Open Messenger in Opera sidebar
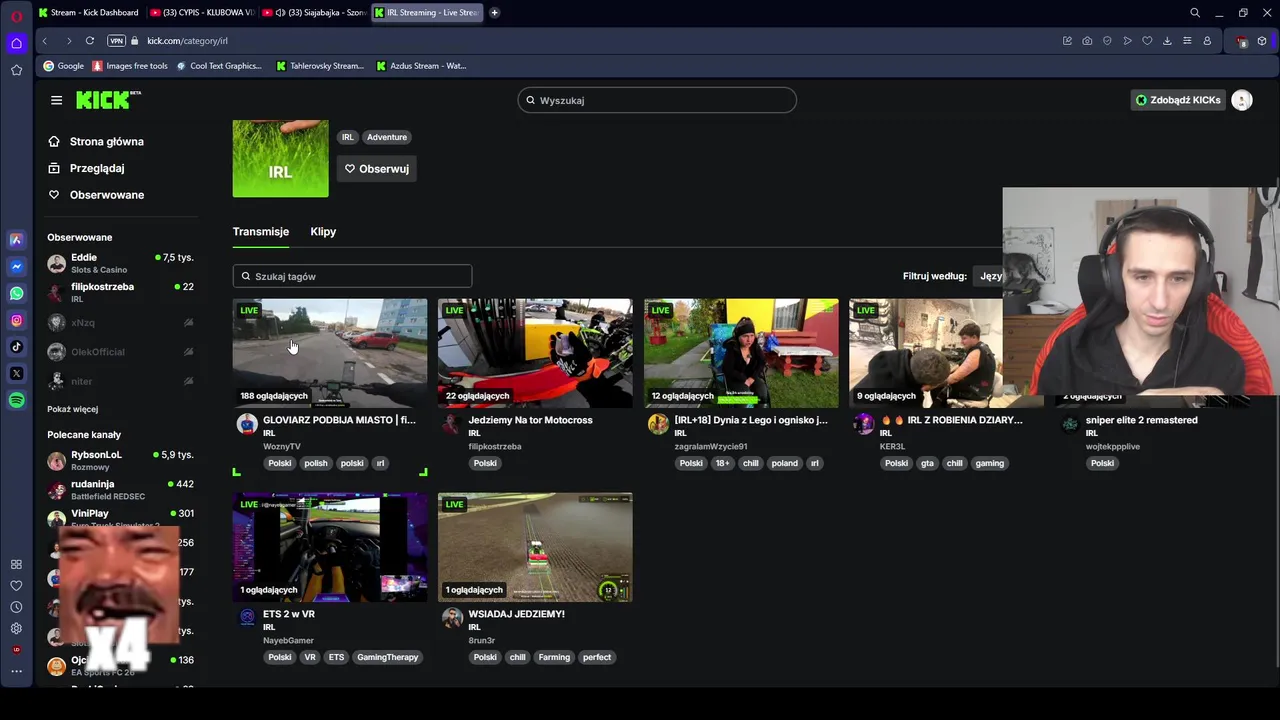Viewport: 1280px width, 720px height. [x=16, y=267]
